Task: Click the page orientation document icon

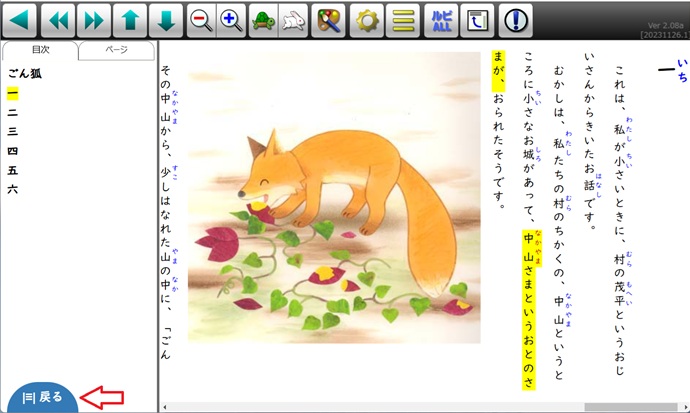Action: [x=477, y=19]
